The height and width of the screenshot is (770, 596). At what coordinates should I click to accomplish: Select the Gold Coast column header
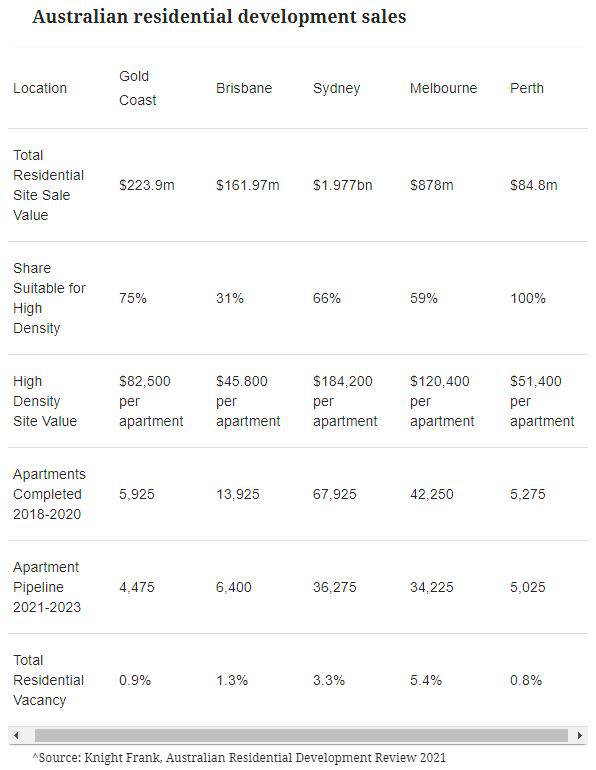pos(137,88)
